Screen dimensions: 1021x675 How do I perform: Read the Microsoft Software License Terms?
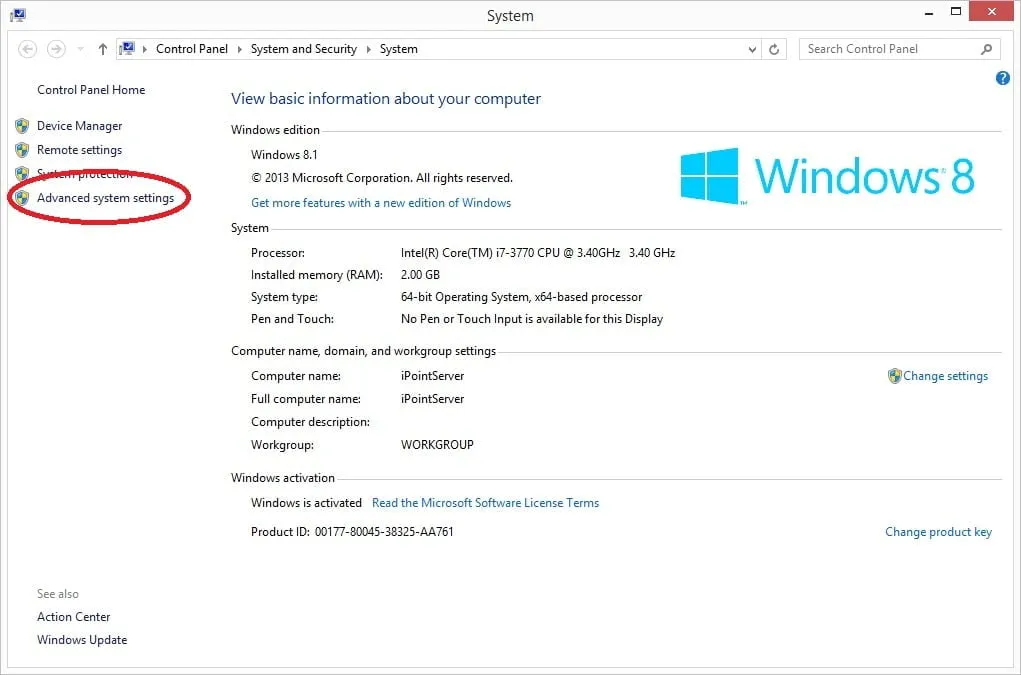pos(485,503)
